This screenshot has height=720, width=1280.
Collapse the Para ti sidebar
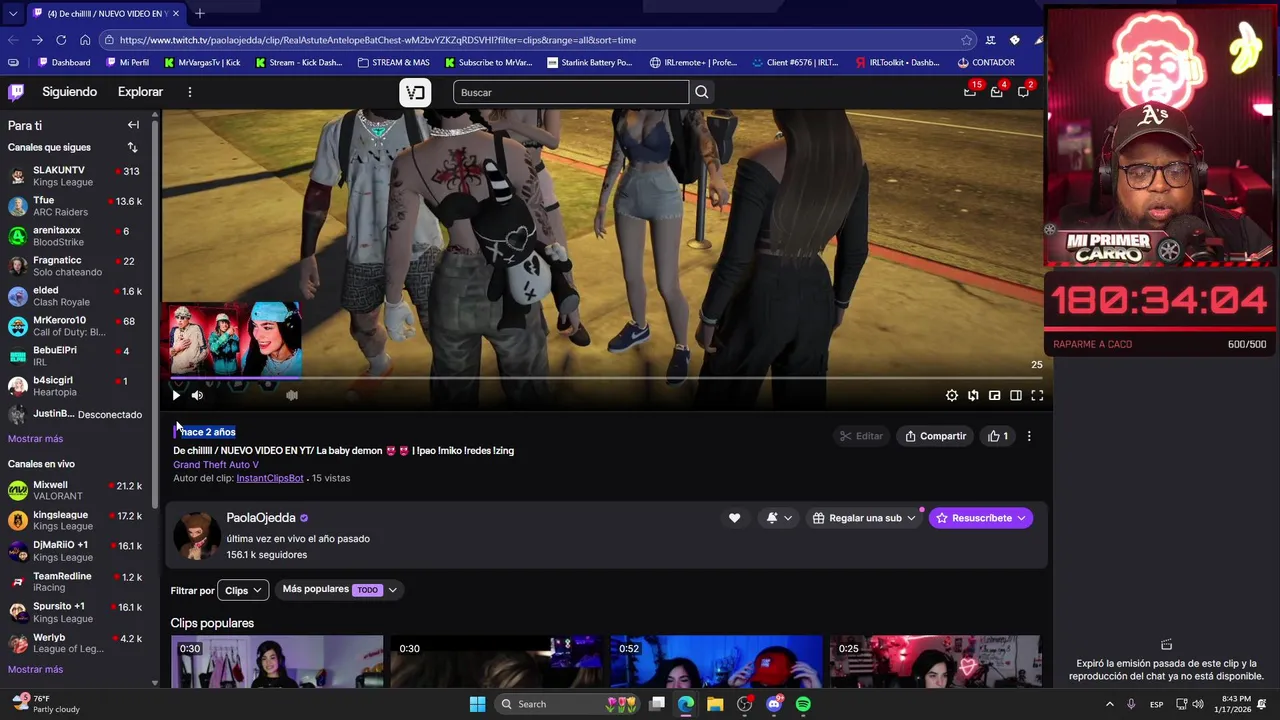133,125
